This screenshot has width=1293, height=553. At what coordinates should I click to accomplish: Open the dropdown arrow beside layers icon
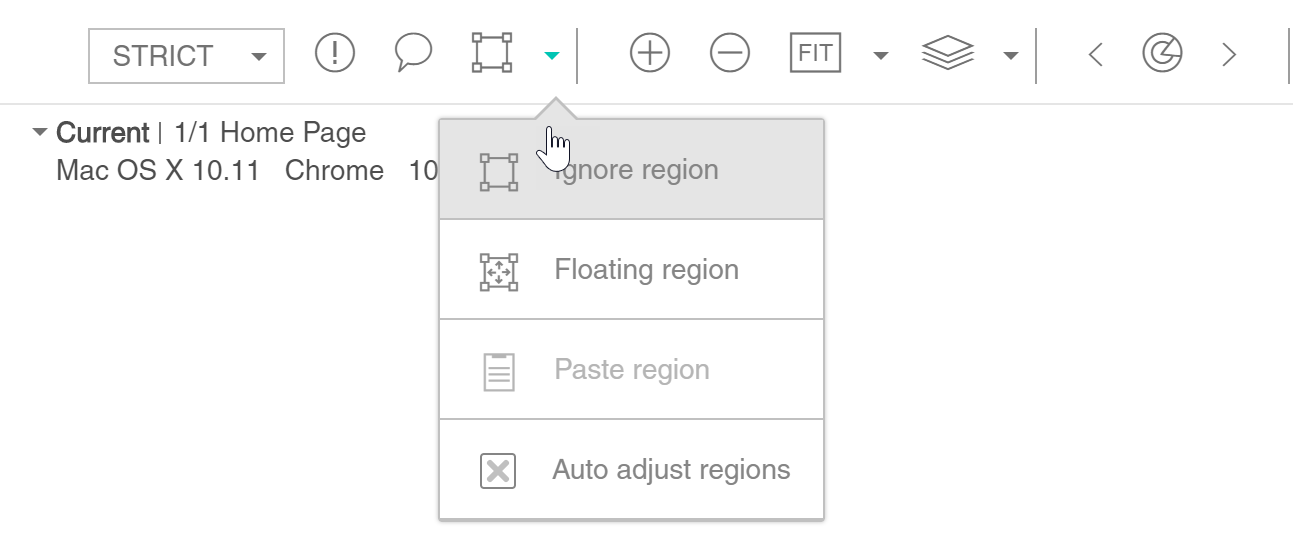[1011, 56]
